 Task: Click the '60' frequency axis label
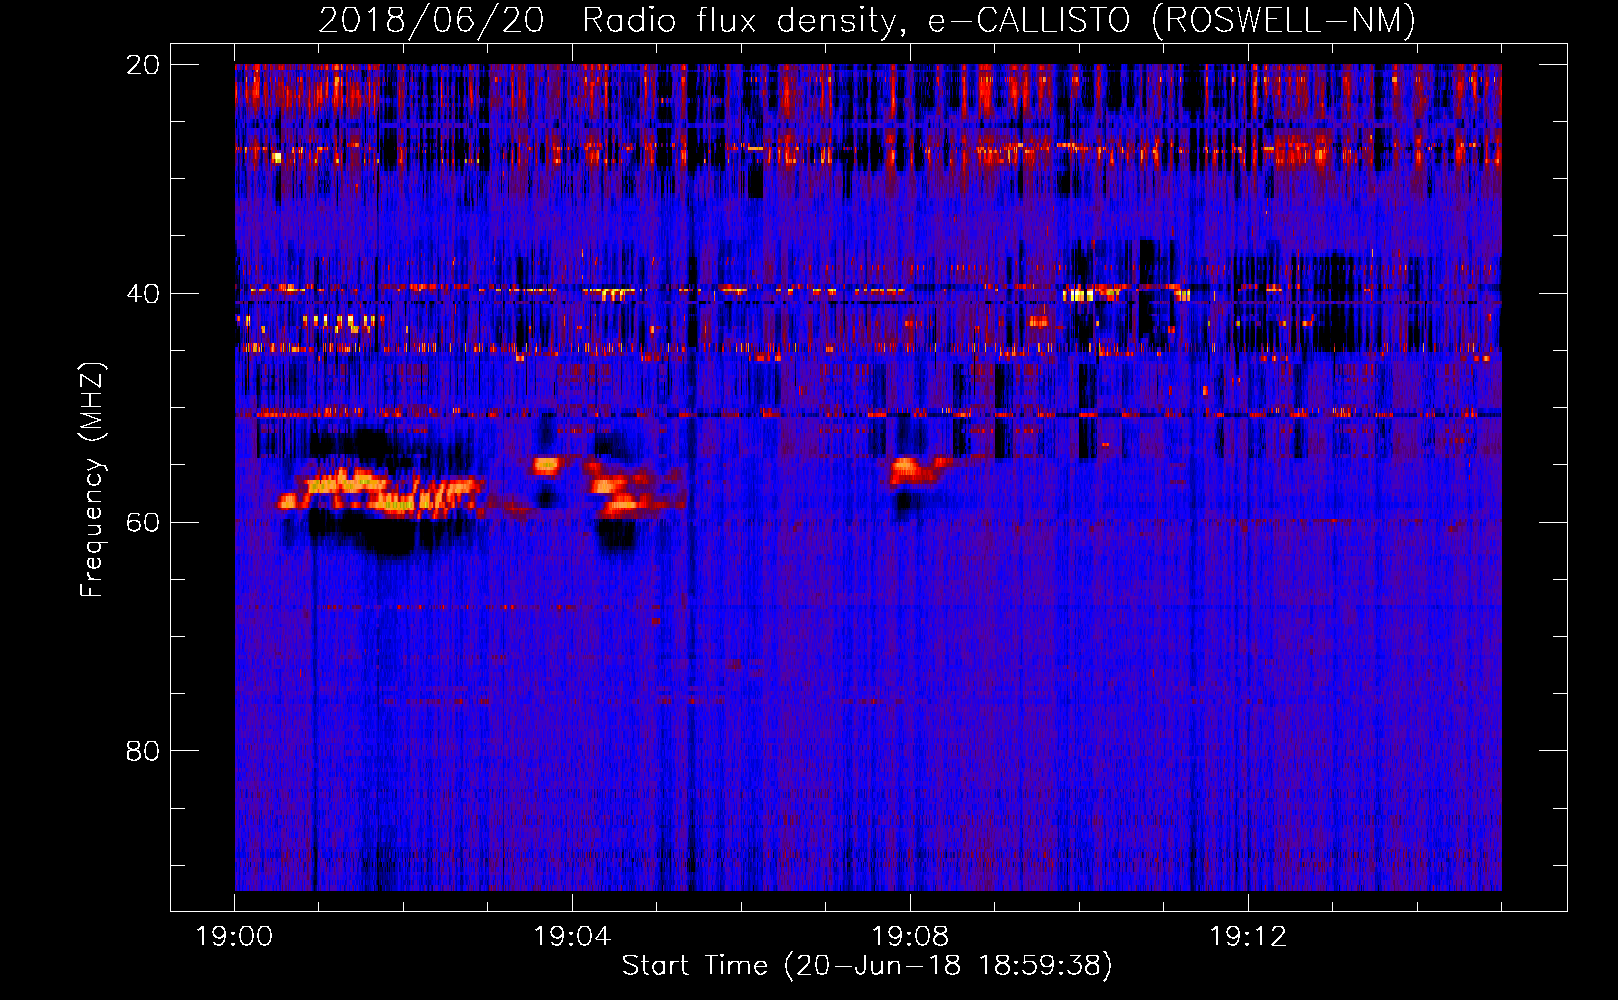click(x=143, y=523)
